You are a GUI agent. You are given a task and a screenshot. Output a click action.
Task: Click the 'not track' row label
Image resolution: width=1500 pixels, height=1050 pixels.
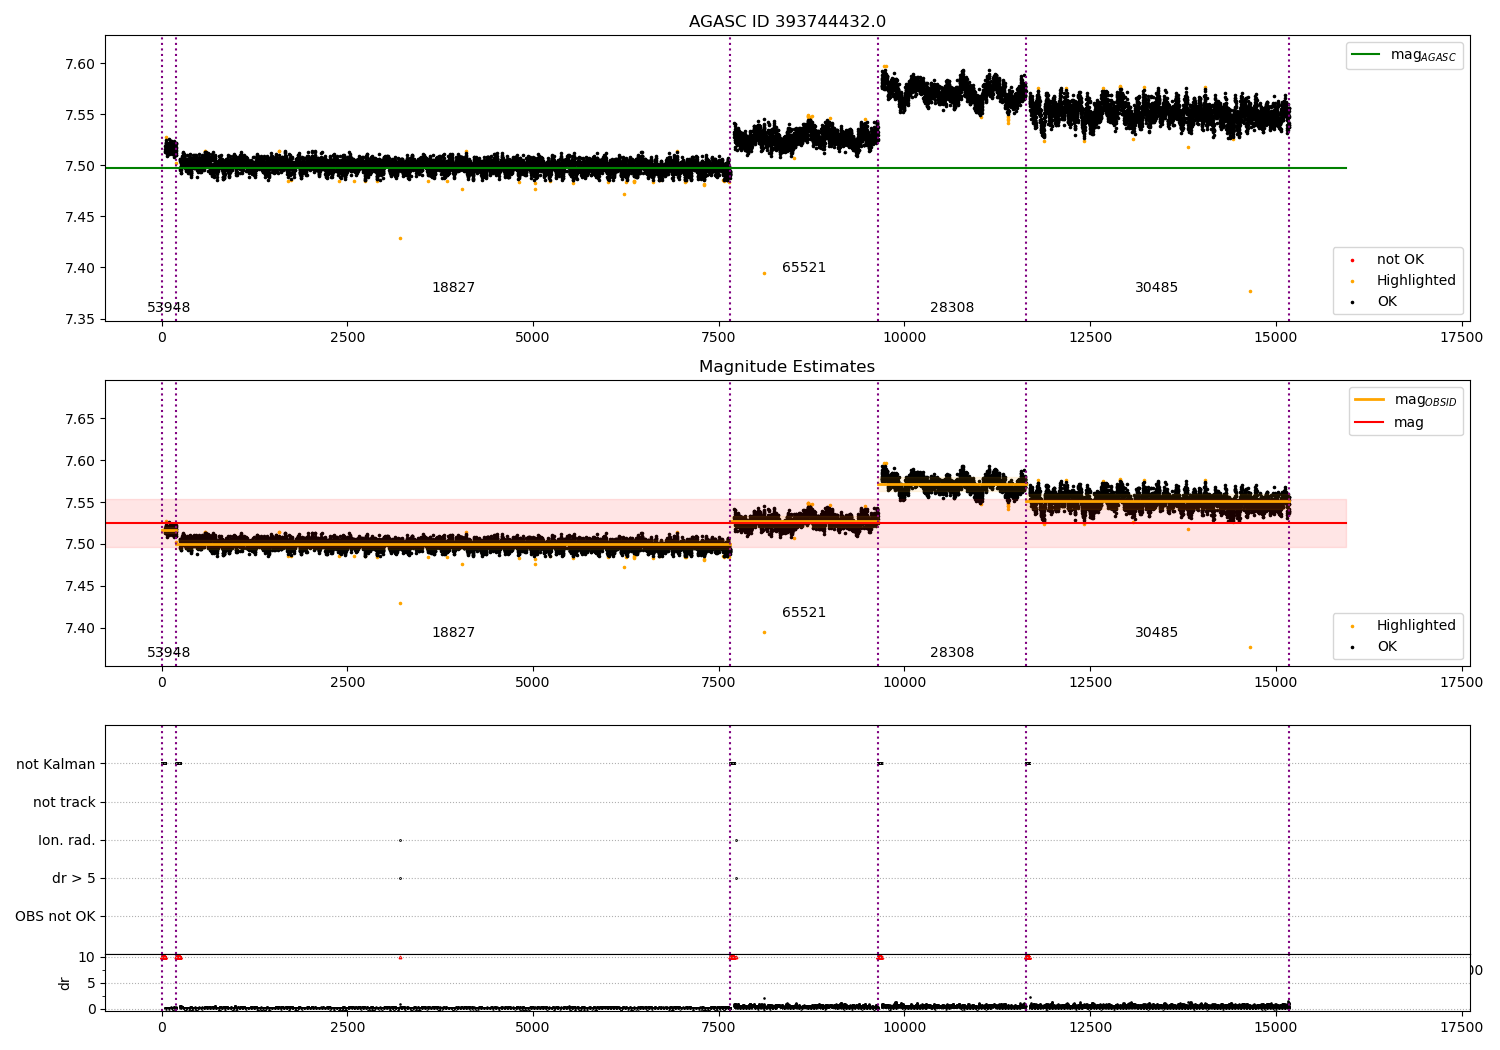click(64, 803)
